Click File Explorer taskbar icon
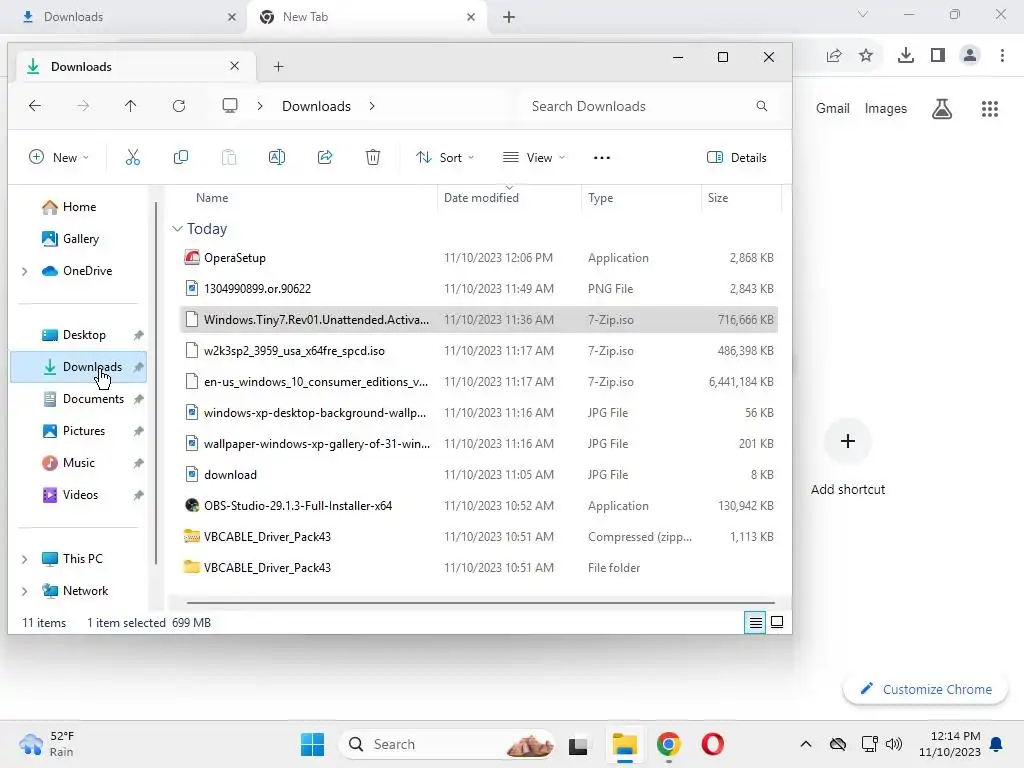This screenshot has height=768, width=1024. (624, 744)
